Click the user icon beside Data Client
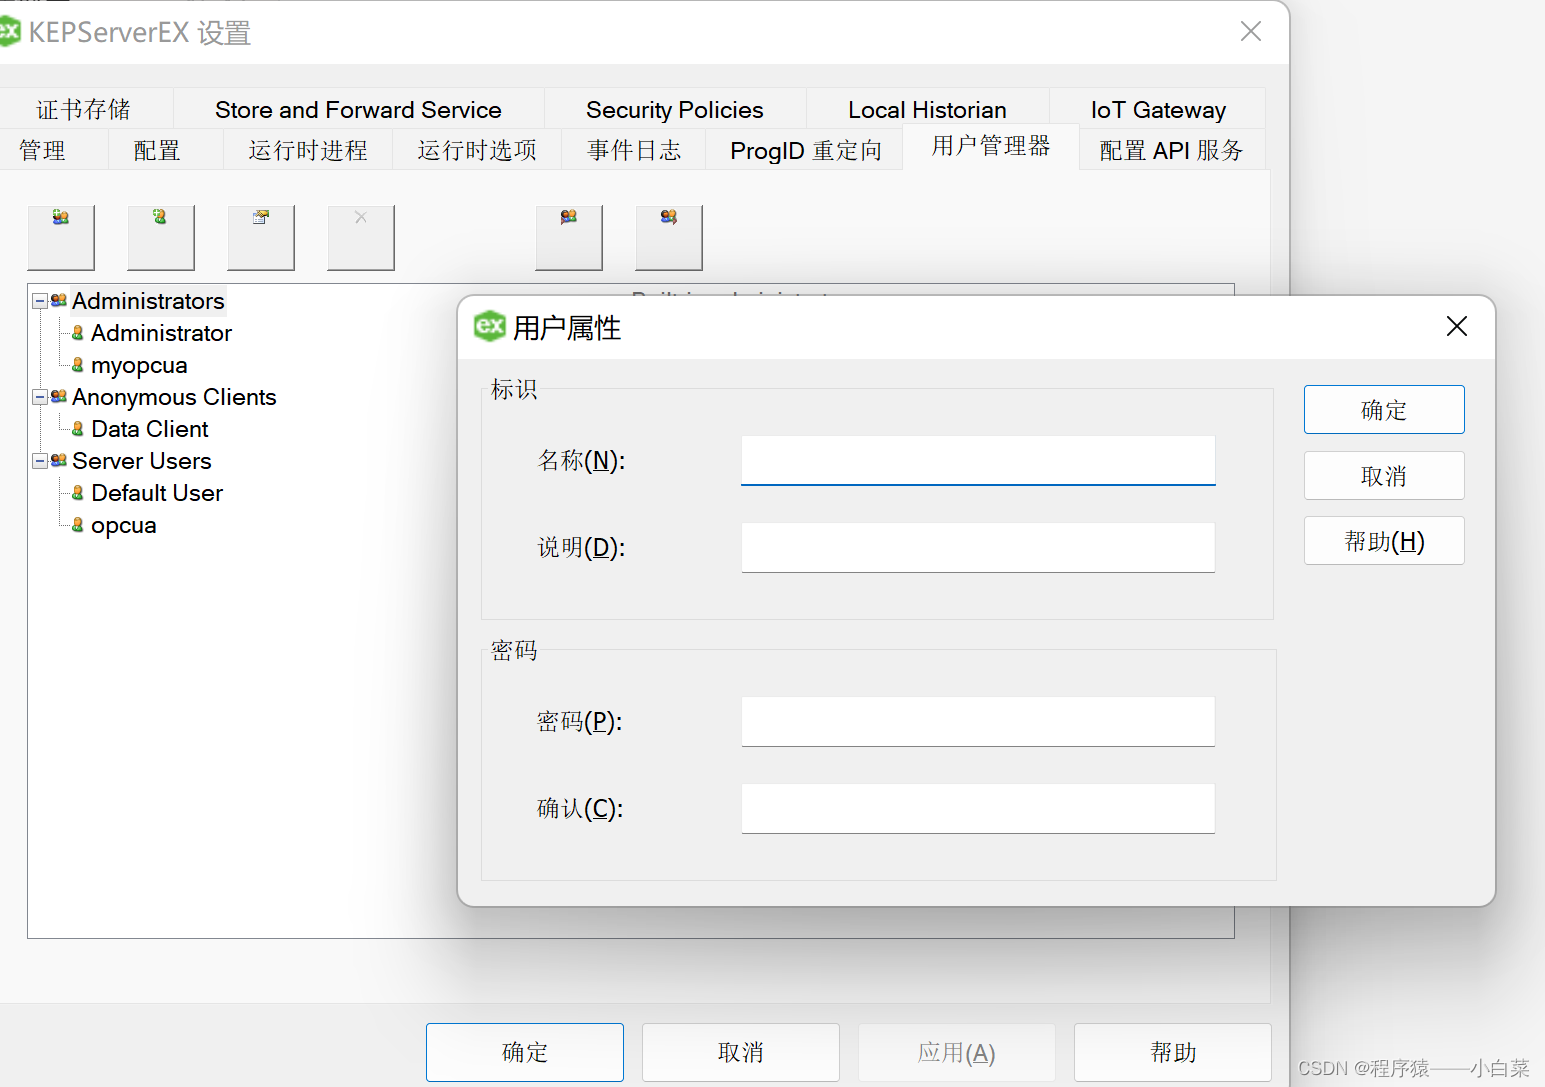The width and height of the screenshot is (1545, 1087). point(78,429)
